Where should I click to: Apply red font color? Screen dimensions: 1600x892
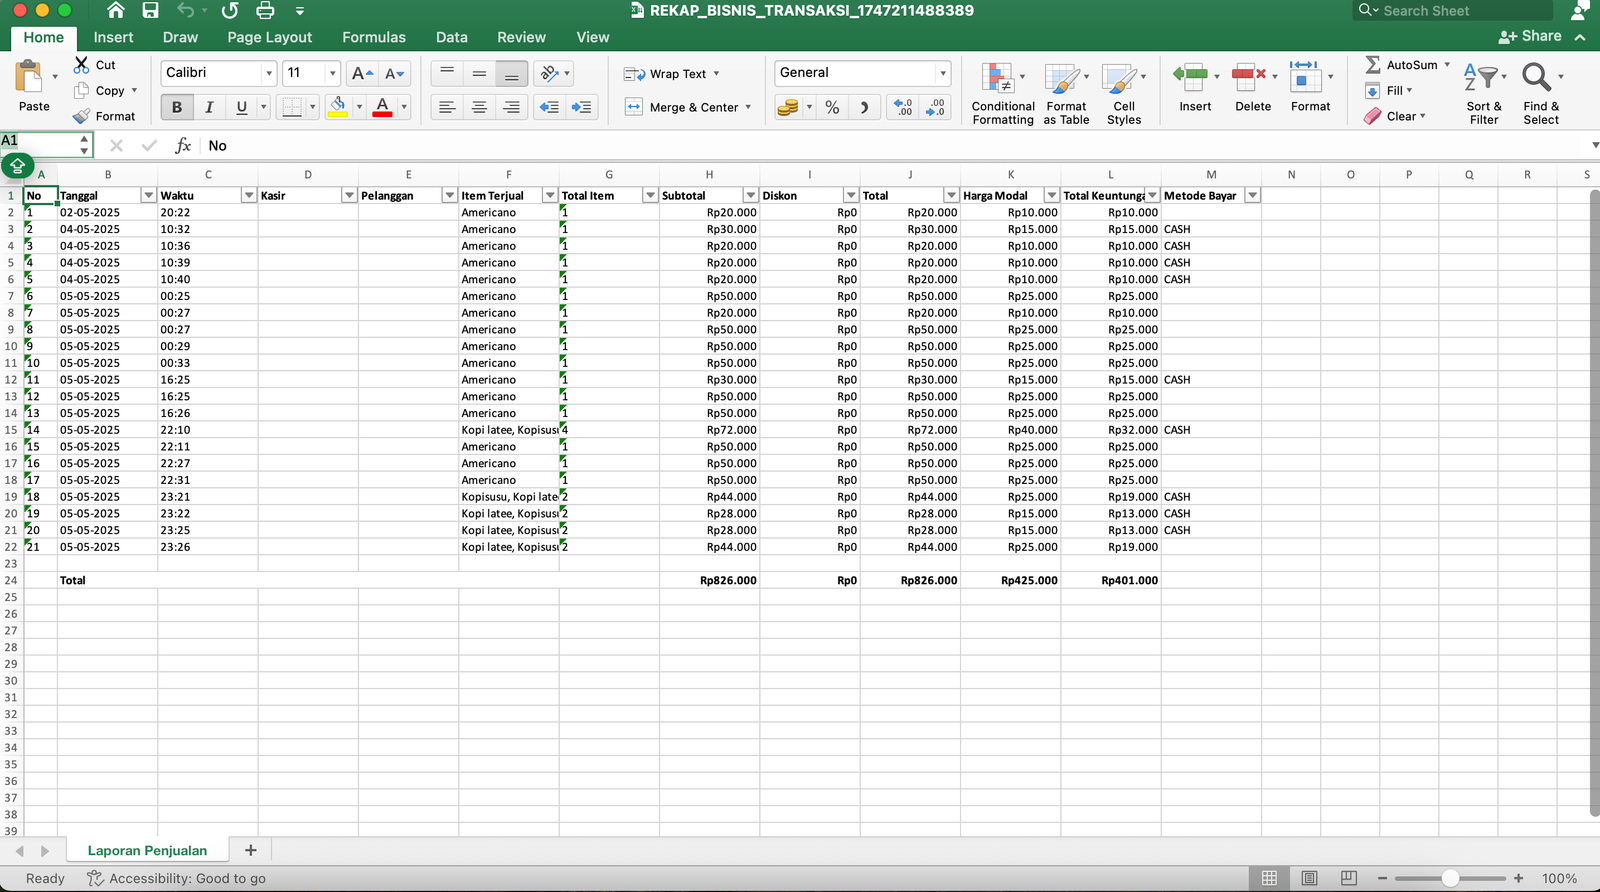pyautogui.click(x=382, y=107)
